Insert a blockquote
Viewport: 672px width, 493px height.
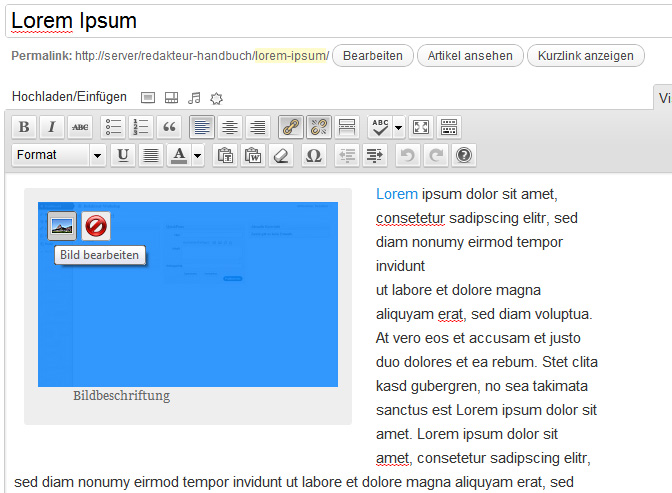(x=169, y=127)
